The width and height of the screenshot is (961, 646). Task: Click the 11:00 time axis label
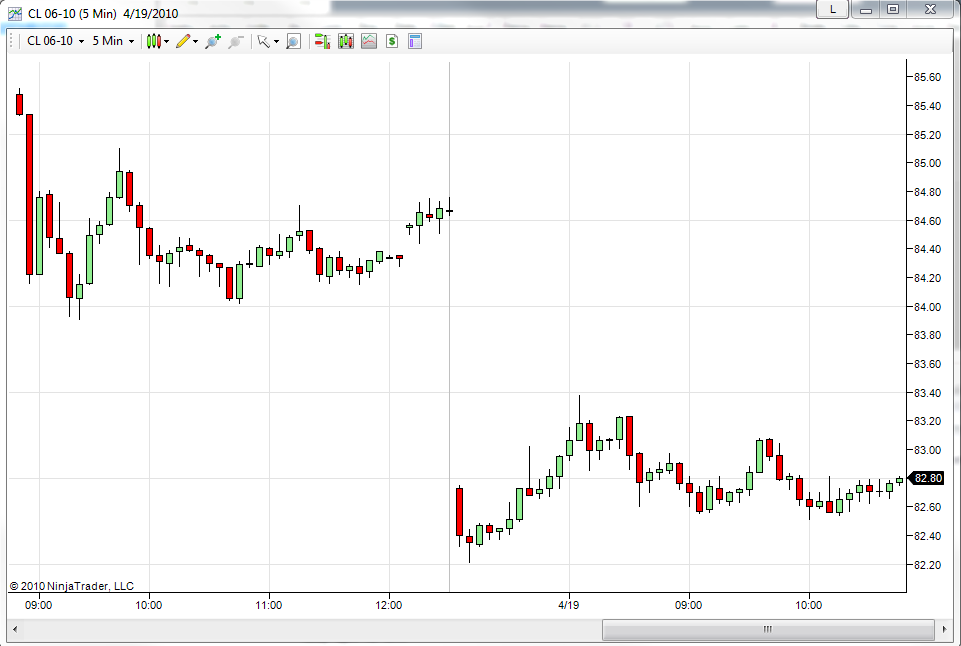click(268, 605)
